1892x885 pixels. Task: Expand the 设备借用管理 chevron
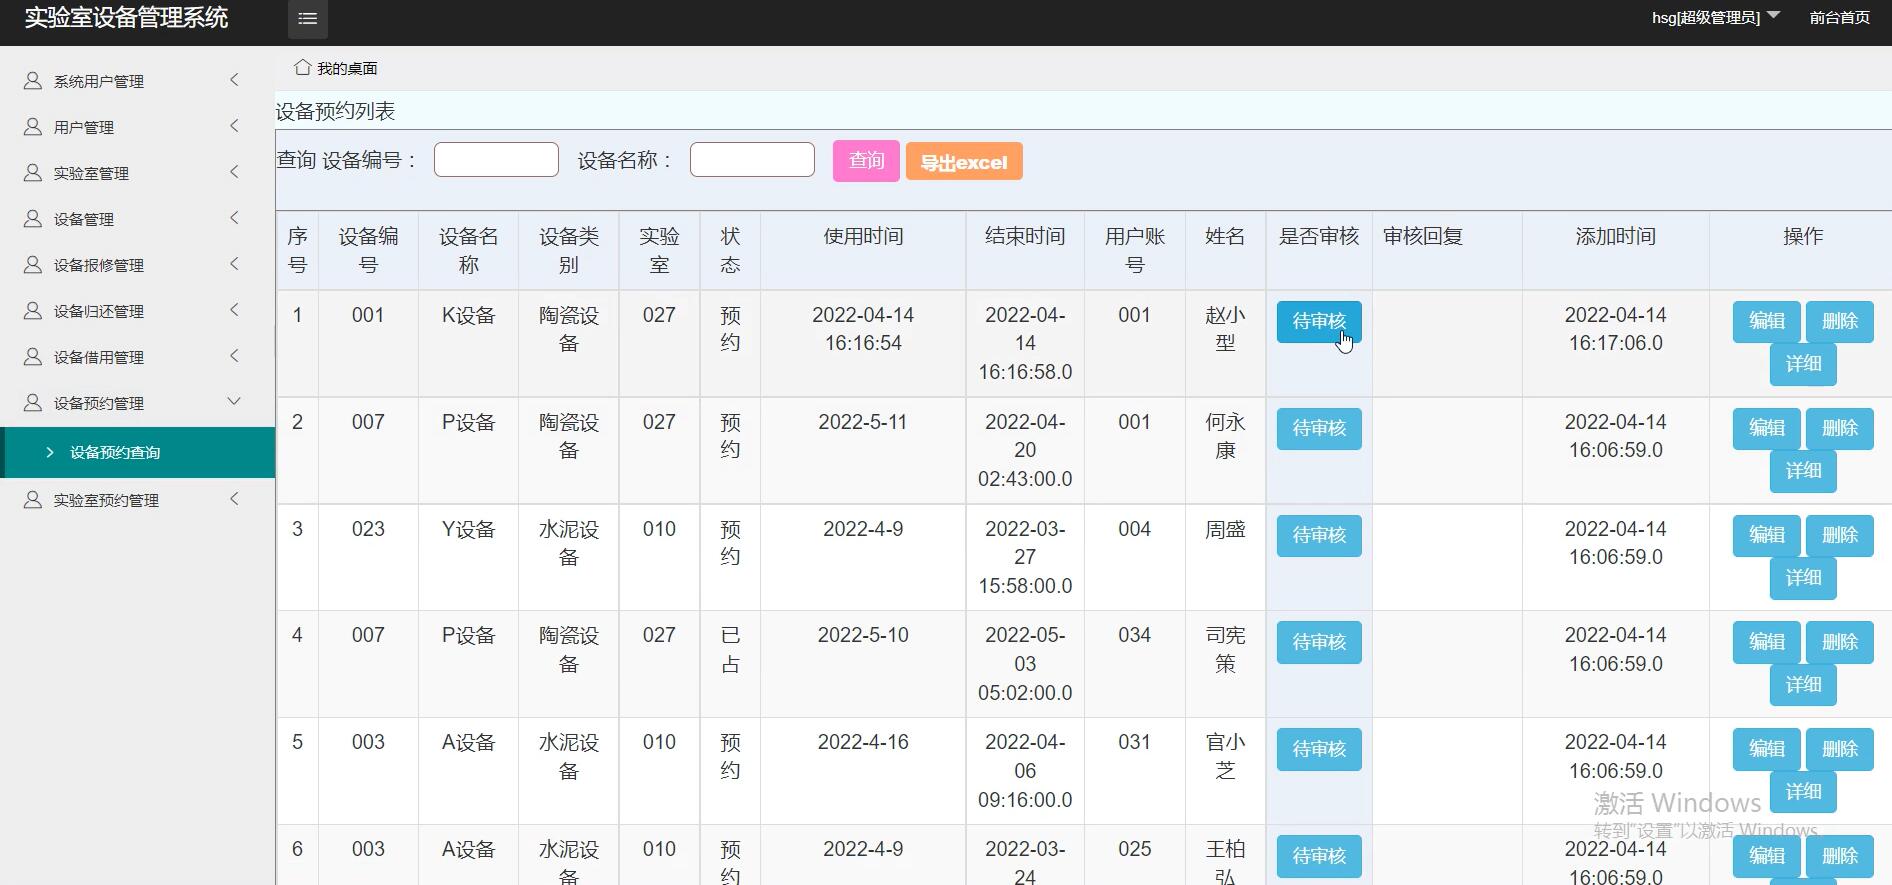(234, 355)
